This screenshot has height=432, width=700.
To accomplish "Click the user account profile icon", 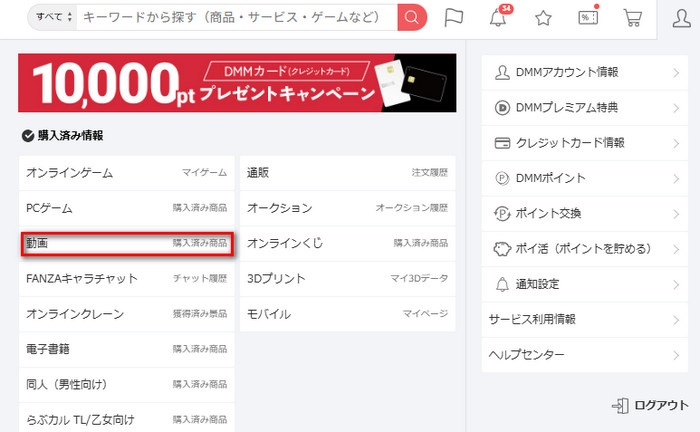I will pyautogui.click(x=682, y=18).
